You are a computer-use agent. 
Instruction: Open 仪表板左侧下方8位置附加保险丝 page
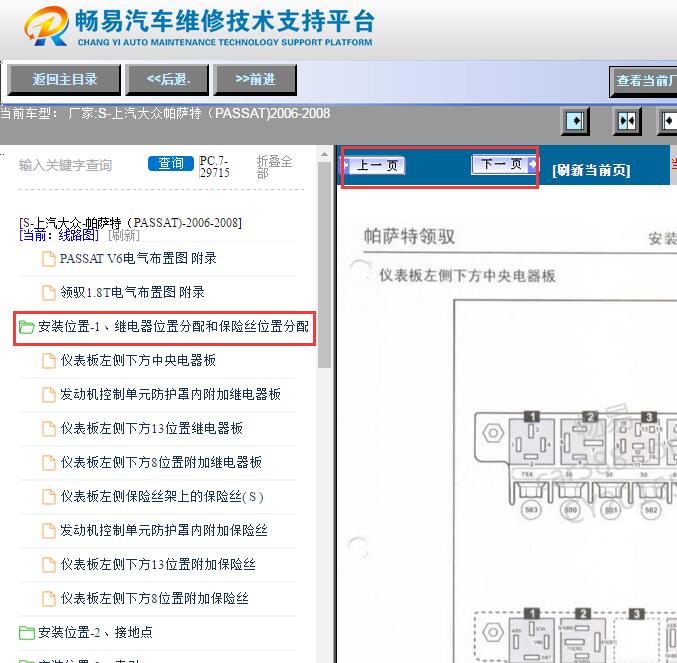pos(155,599)
